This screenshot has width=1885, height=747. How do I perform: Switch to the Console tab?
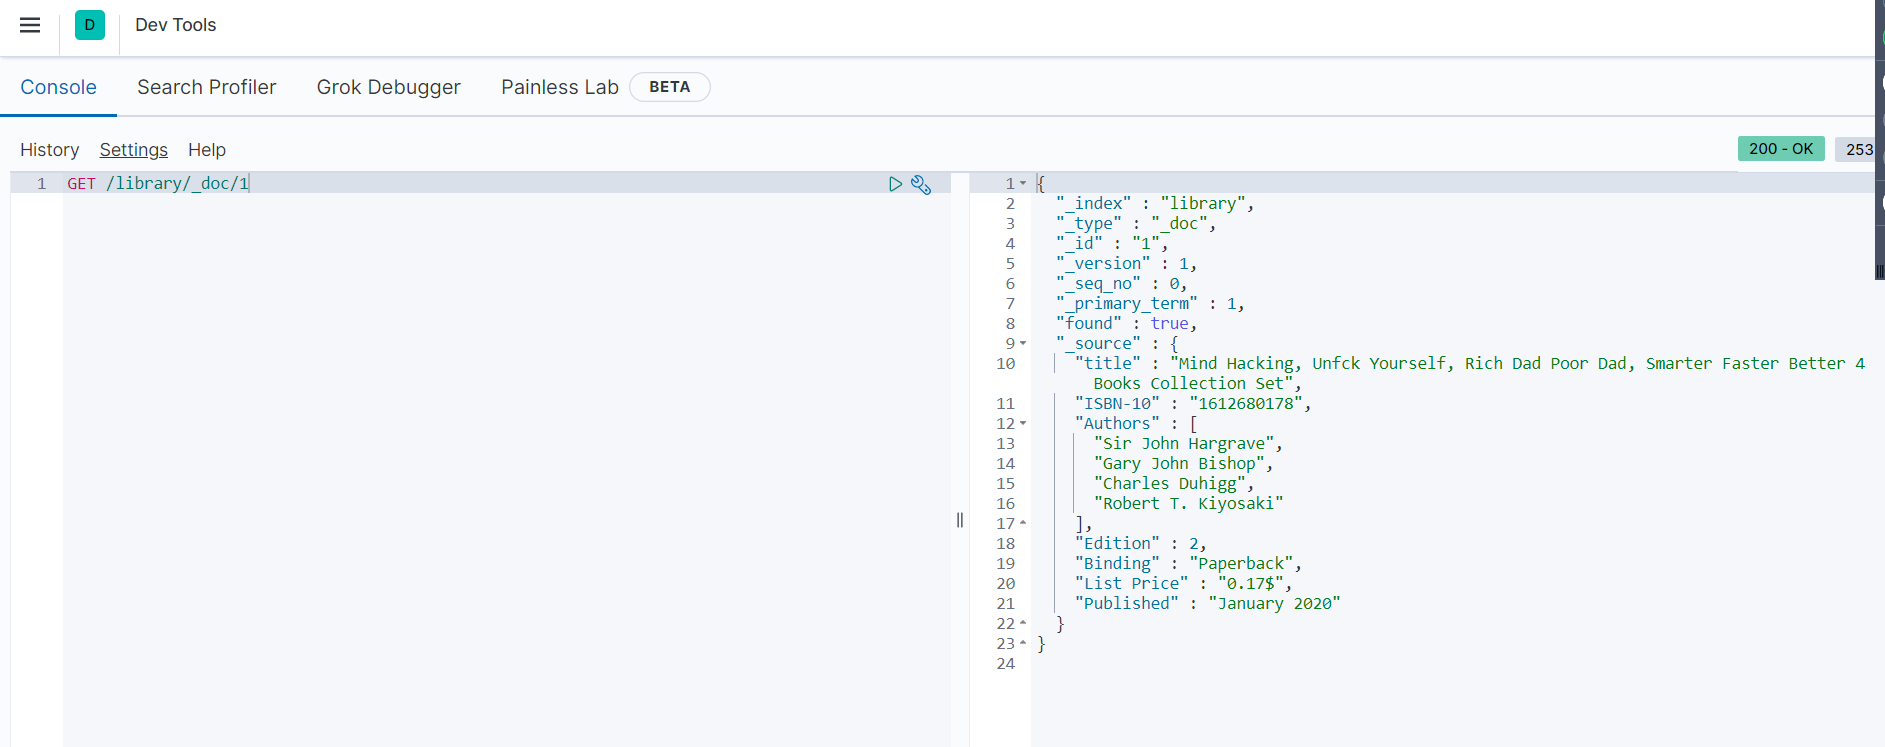59,87
